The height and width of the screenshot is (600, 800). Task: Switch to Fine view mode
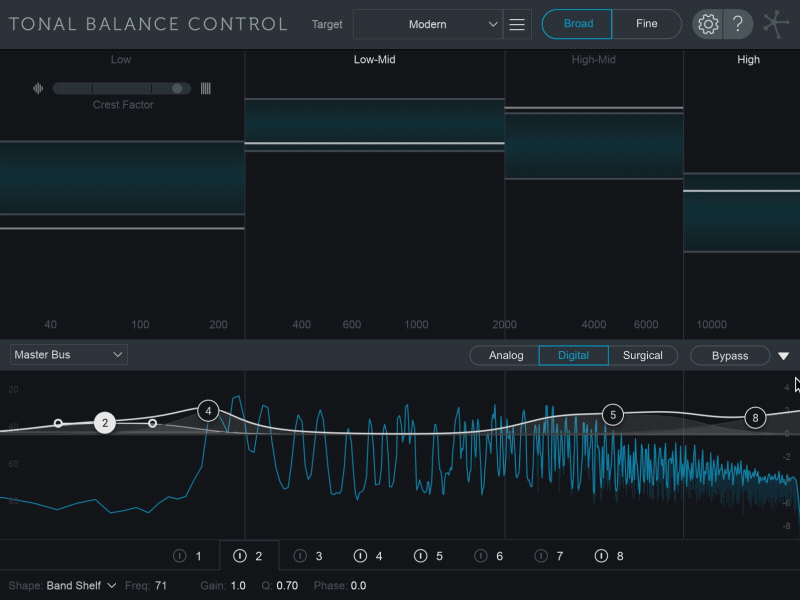click(646, 24)
